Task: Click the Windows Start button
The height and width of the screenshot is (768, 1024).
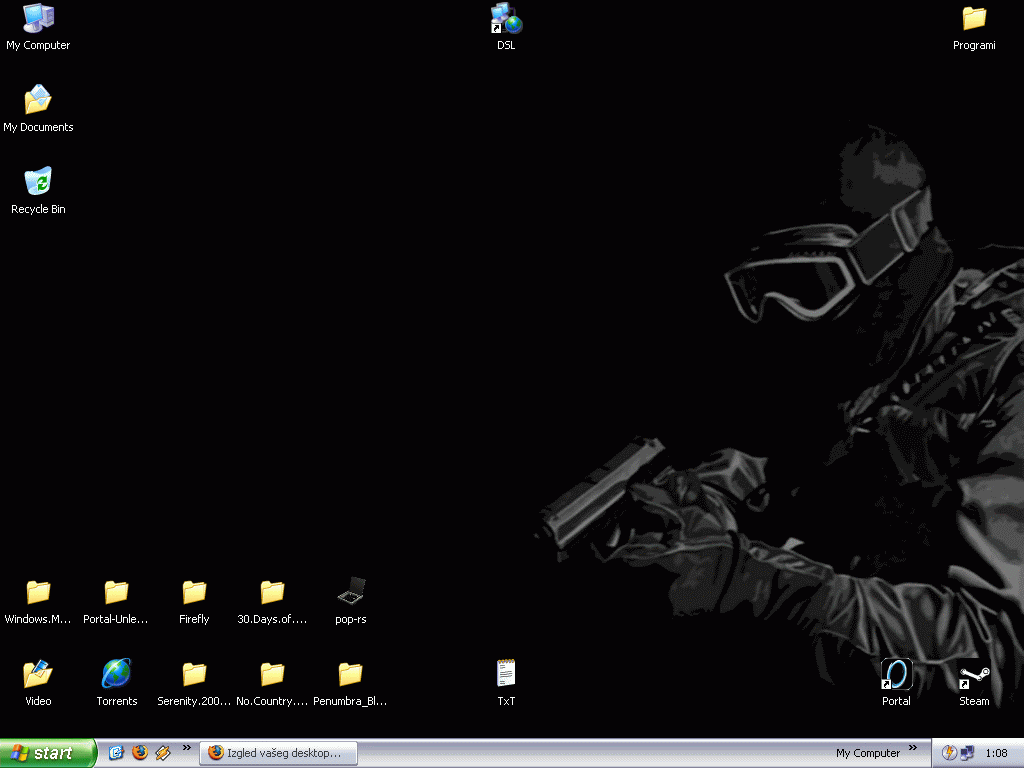Action: [48, 753]
